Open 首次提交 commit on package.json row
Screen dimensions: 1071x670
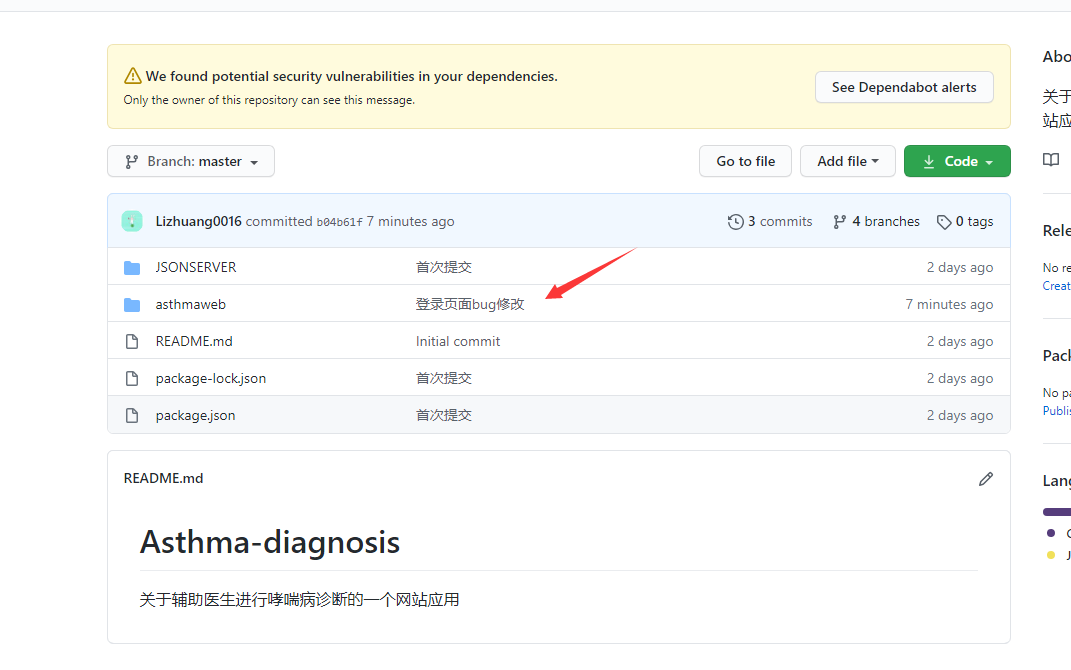pos(444,415)
